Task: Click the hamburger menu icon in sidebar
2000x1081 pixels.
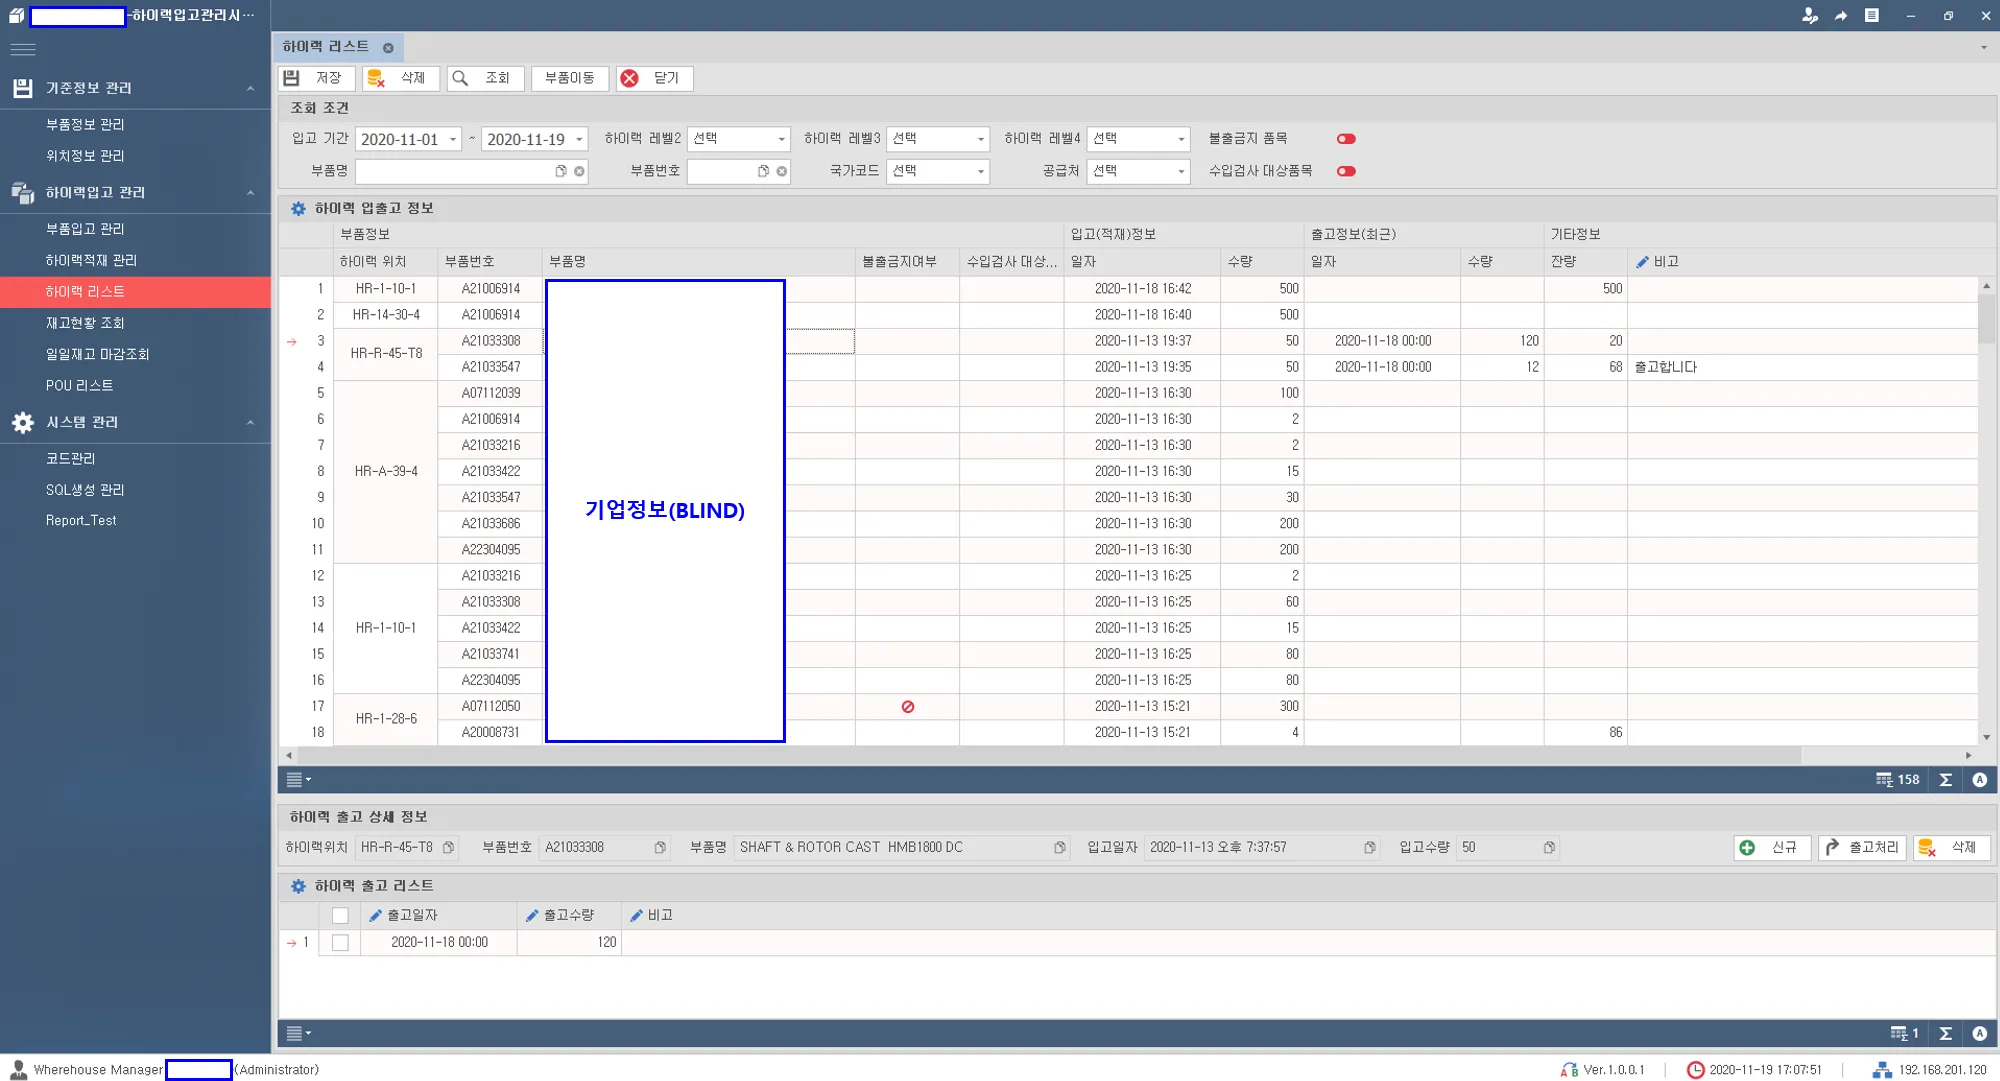Action: point(23,49)
